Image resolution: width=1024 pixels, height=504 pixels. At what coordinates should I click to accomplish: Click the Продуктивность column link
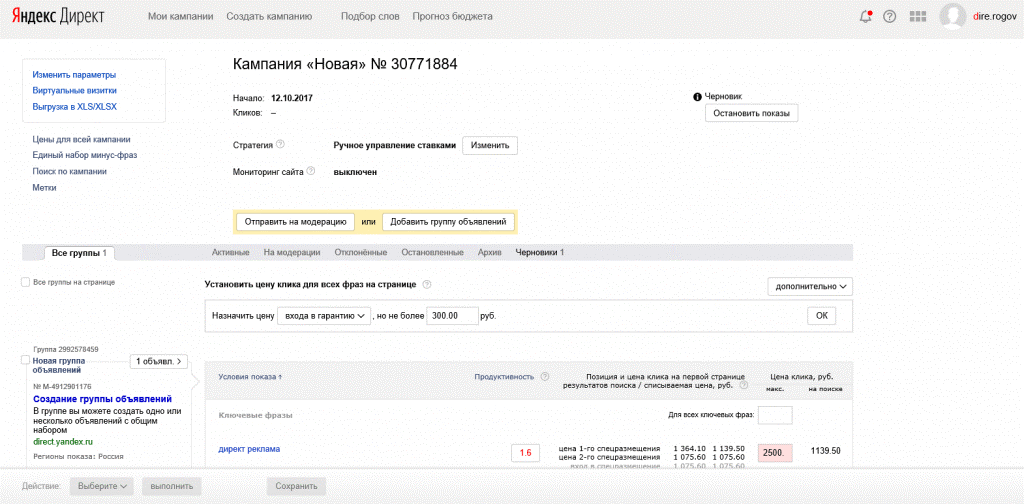tap(504, 377)
